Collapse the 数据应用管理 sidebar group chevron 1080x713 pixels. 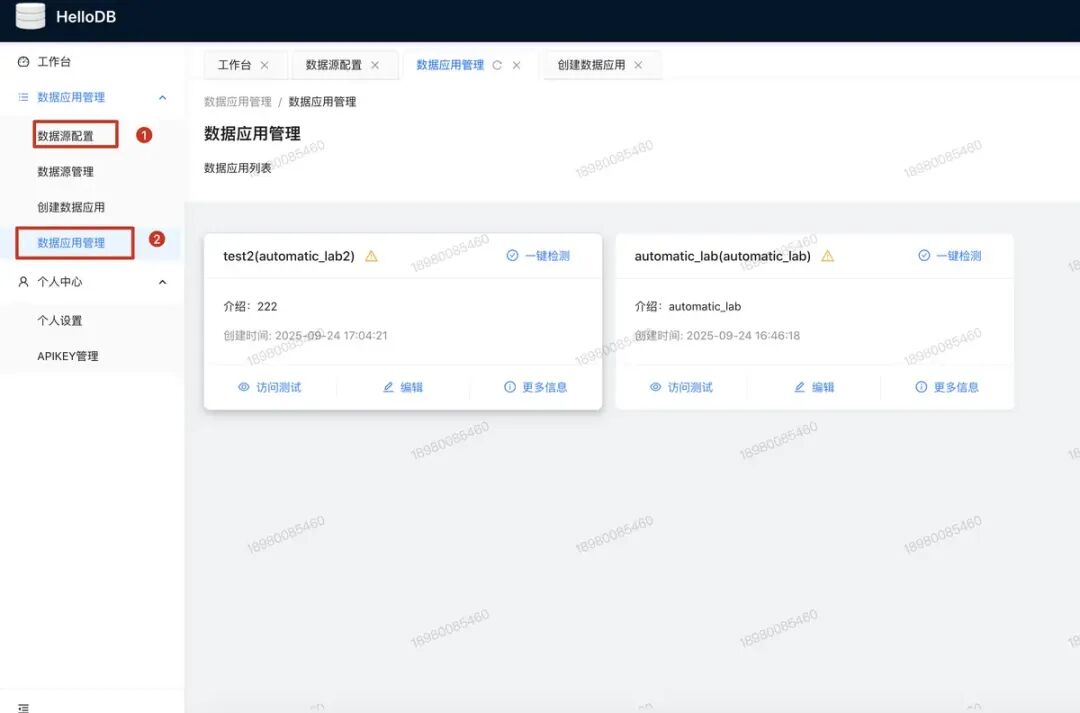point(163,97)
